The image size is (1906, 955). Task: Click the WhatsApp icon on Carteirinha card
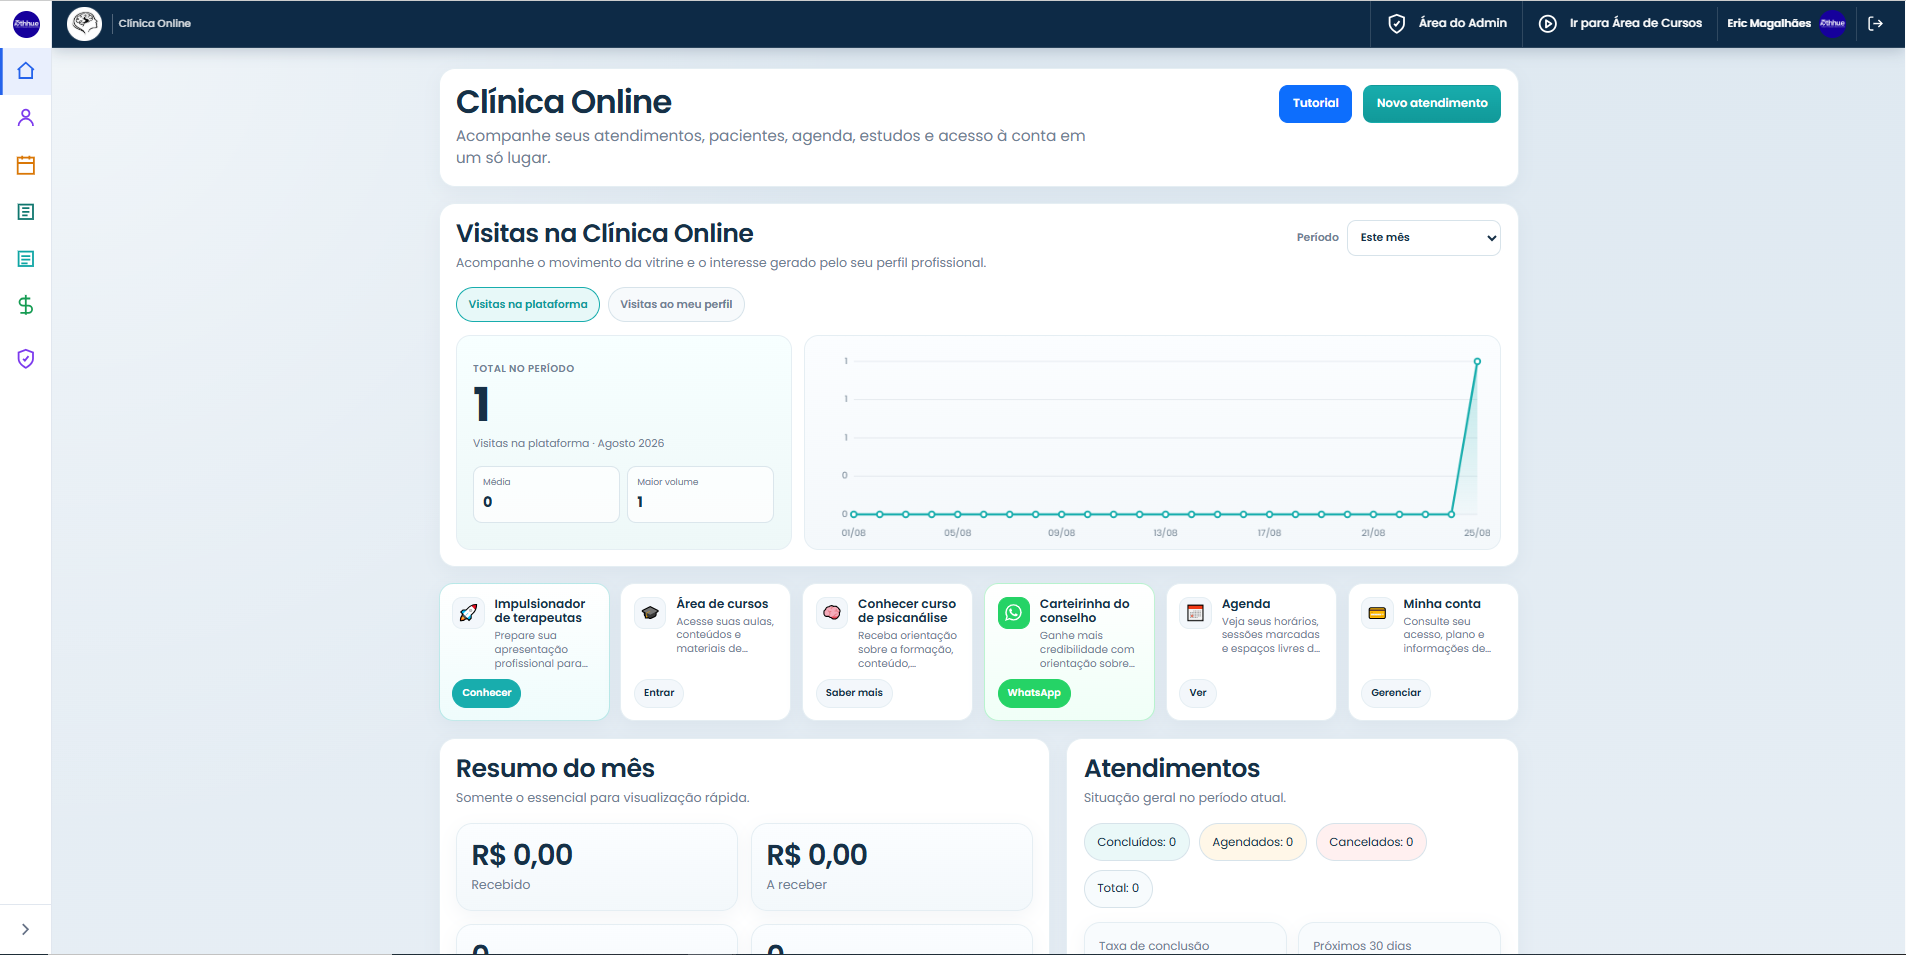pyautogui.click(x=1014, y=613)
